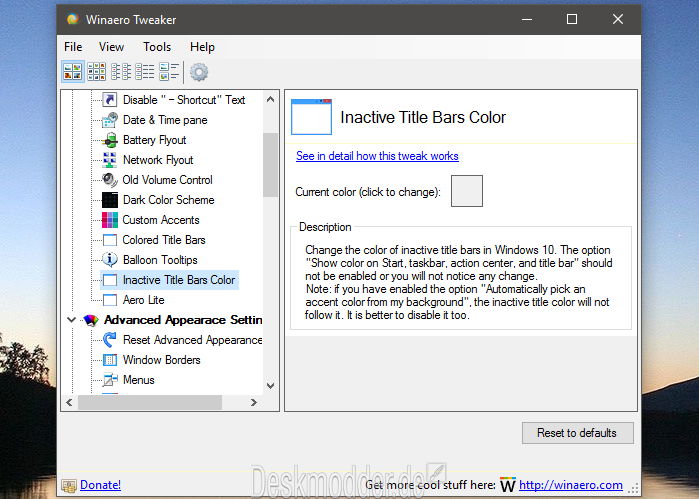Select 'Battery Flyout' in the tree

click(x=154, y=140)
